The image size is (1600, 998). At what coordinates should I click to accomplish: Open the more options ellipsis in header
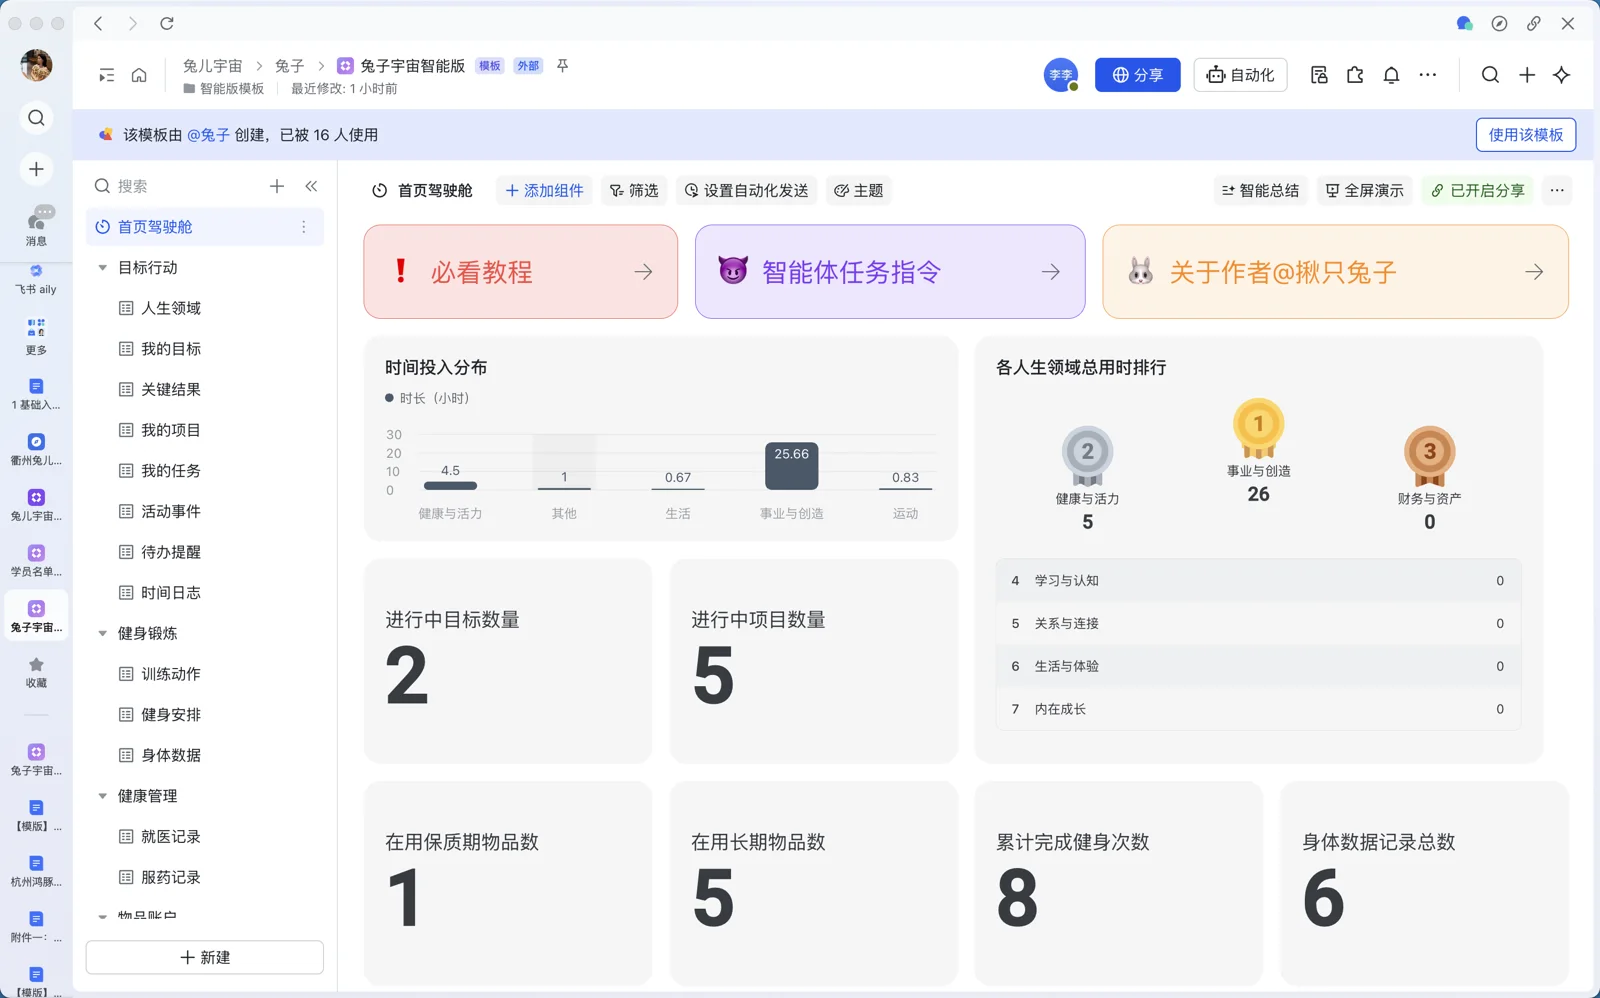point(1428,75)
